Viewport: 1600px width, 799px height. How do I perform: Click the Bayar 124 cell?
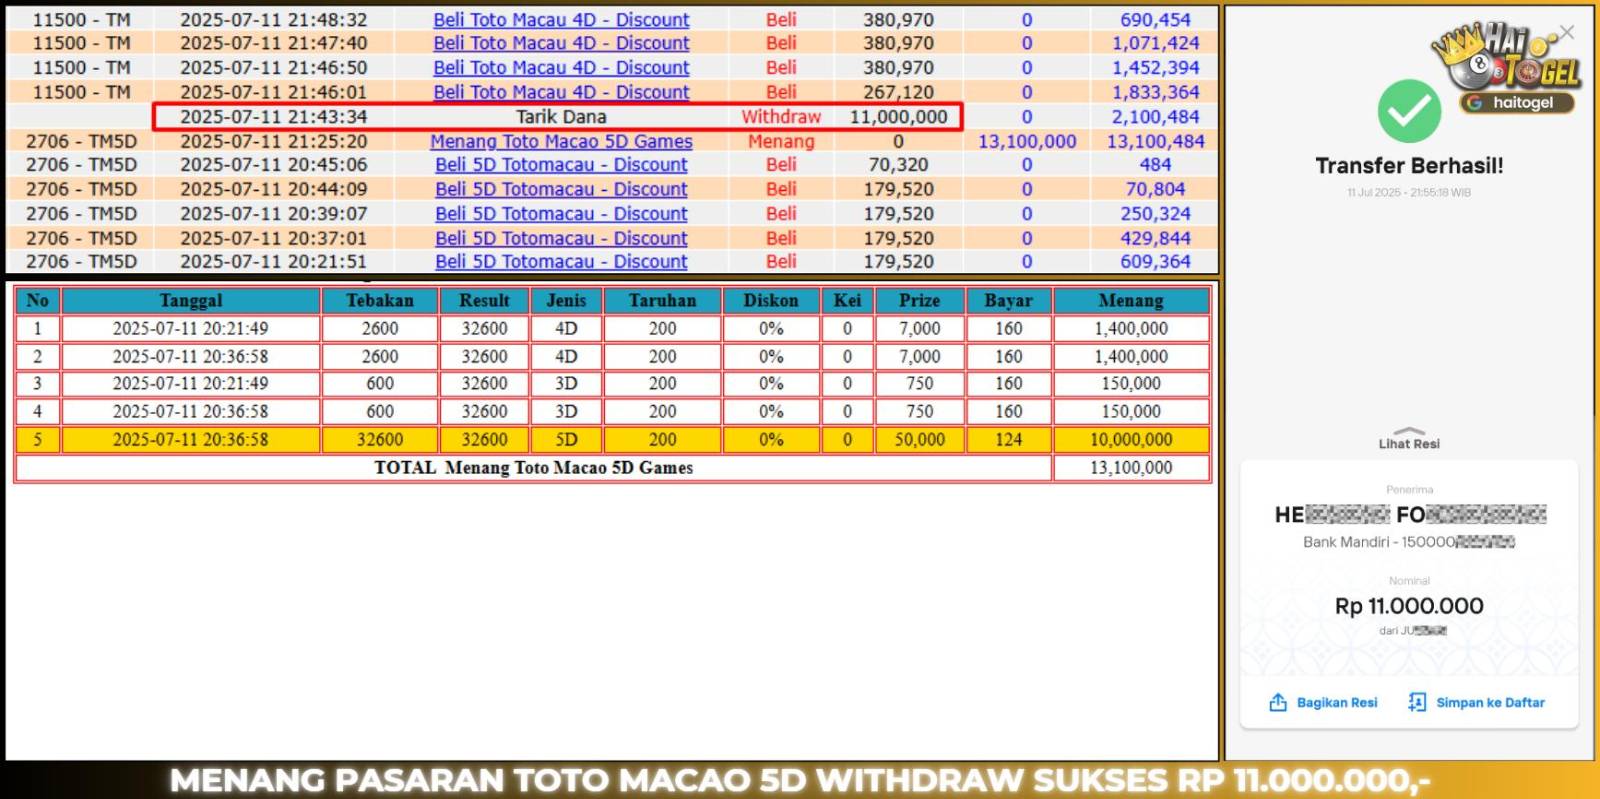coord(1008,439)
